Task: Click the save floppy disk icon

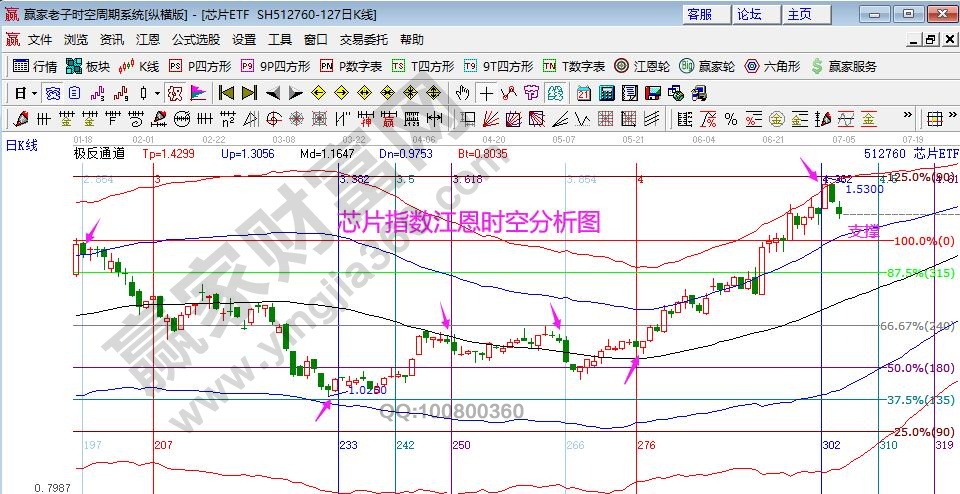Action: tap(652, 93)
